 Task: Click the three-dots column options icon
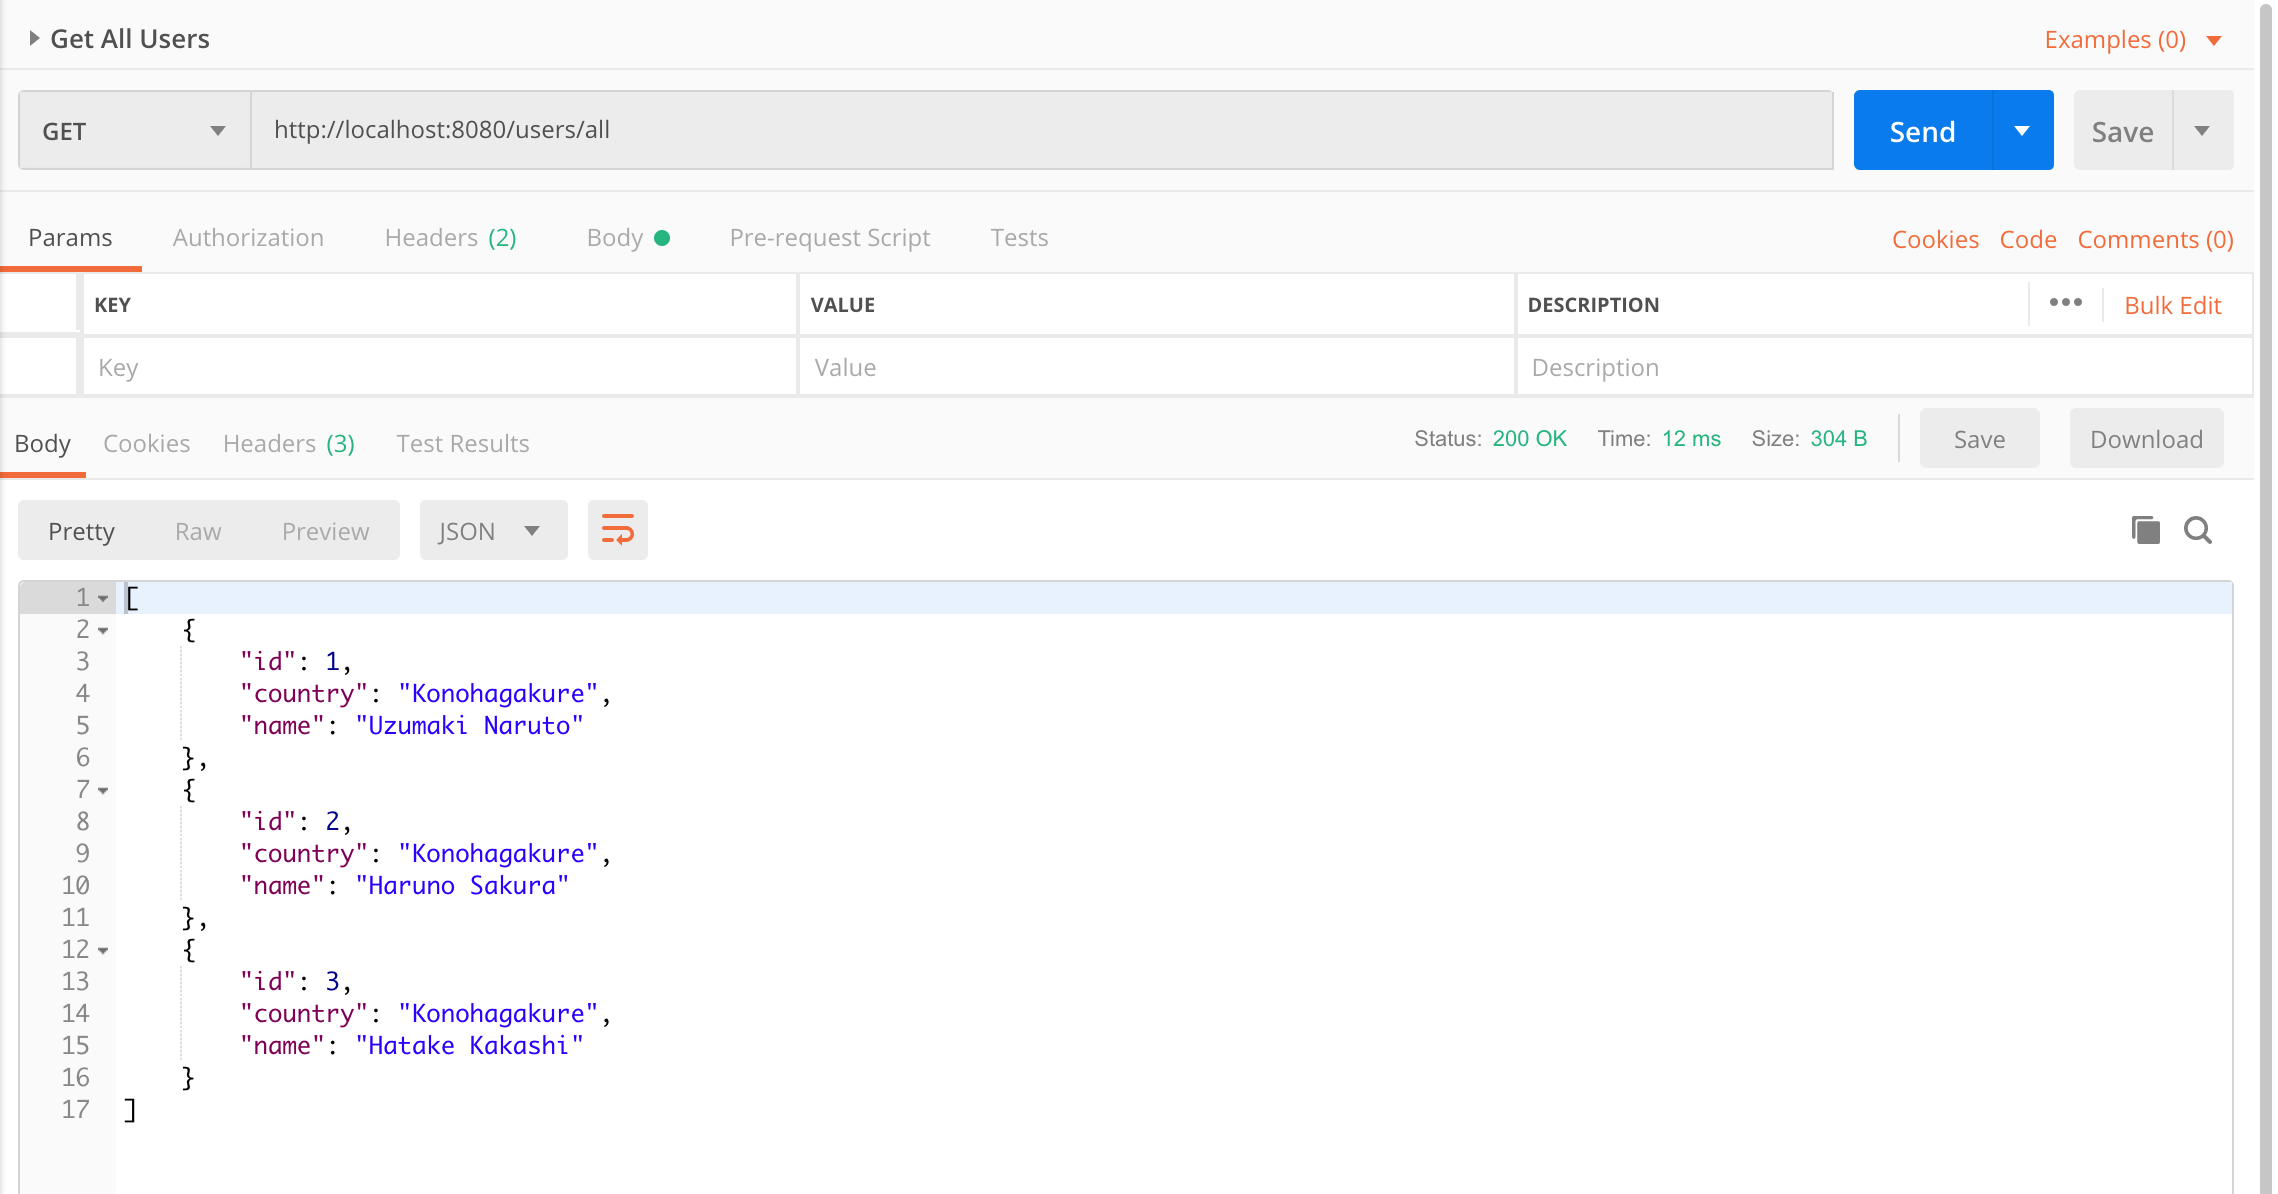2065,303
